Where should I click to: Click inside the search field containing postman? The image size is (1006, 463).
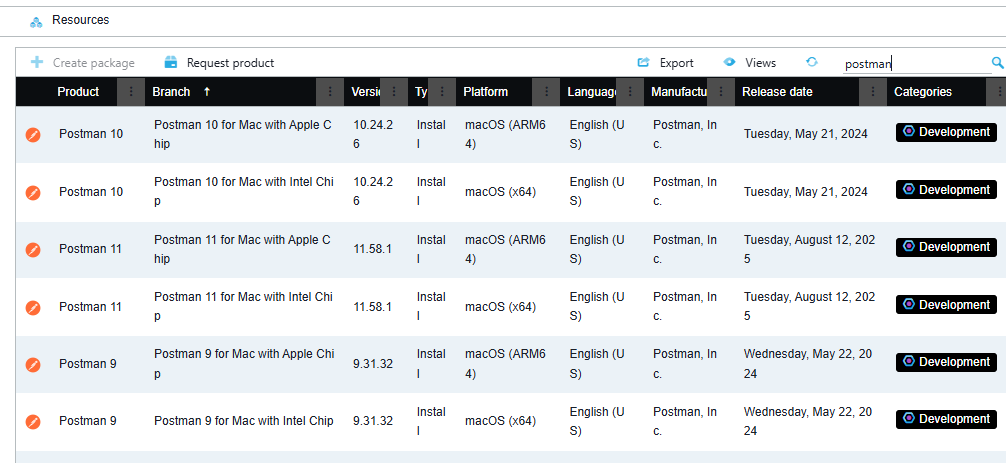click(x=915, y=63)
